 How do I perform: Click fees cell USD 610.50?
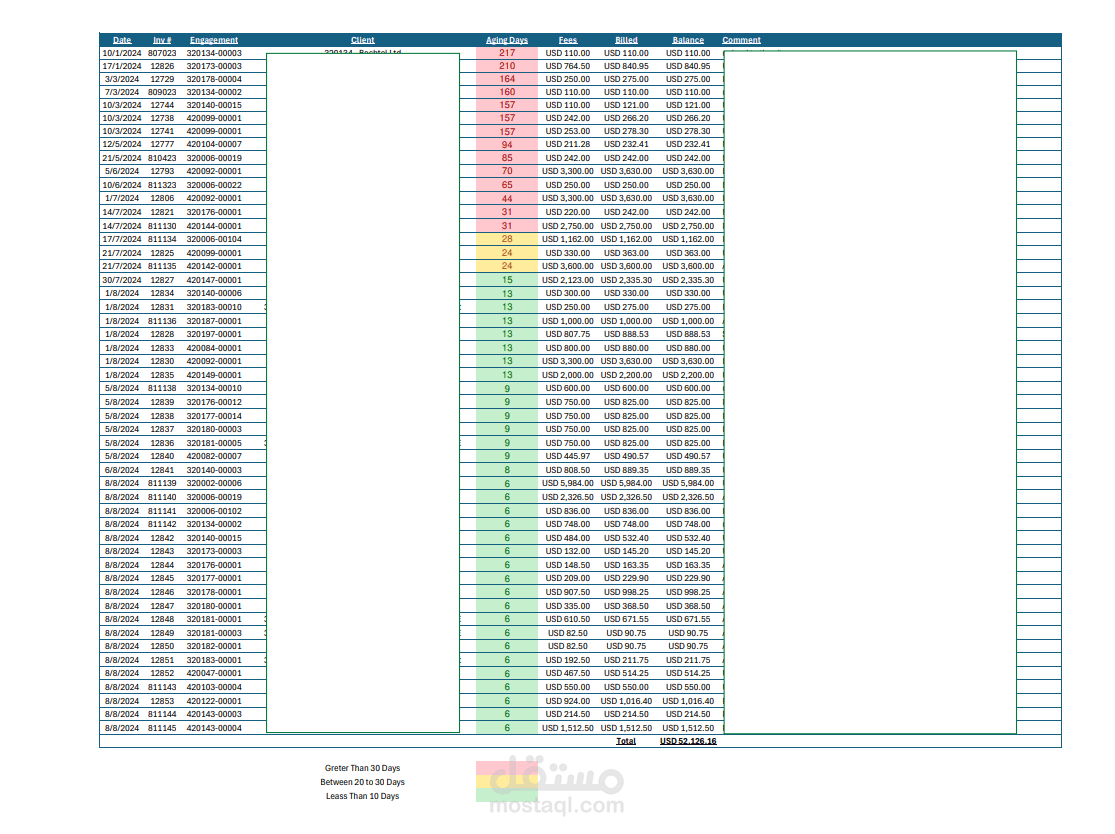567,619
